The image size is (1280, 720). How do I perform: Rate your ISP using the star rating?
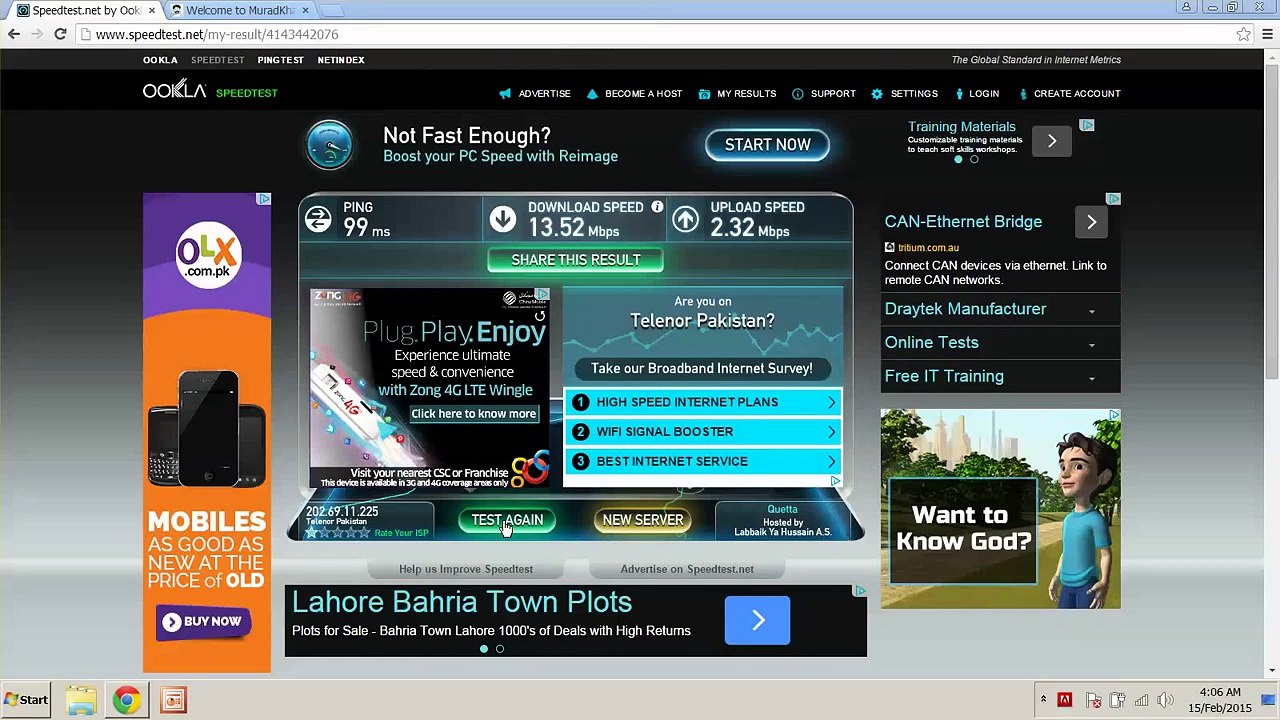click(338, 533)
